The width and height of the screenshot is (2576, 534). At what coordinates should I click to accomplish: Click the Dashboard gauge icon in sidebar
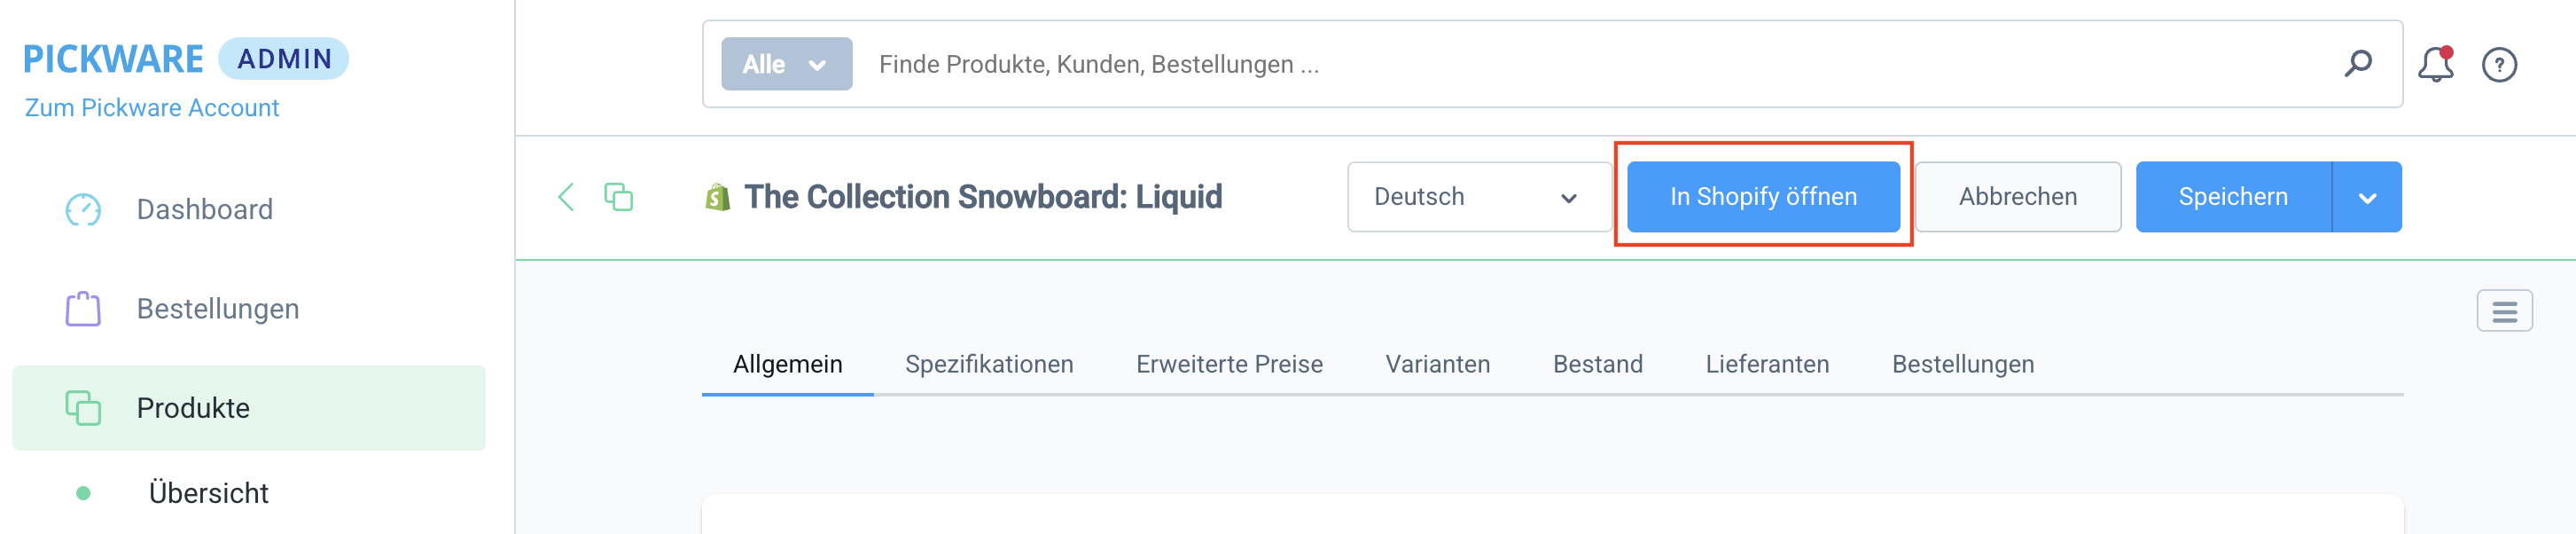tap(83, 210)
